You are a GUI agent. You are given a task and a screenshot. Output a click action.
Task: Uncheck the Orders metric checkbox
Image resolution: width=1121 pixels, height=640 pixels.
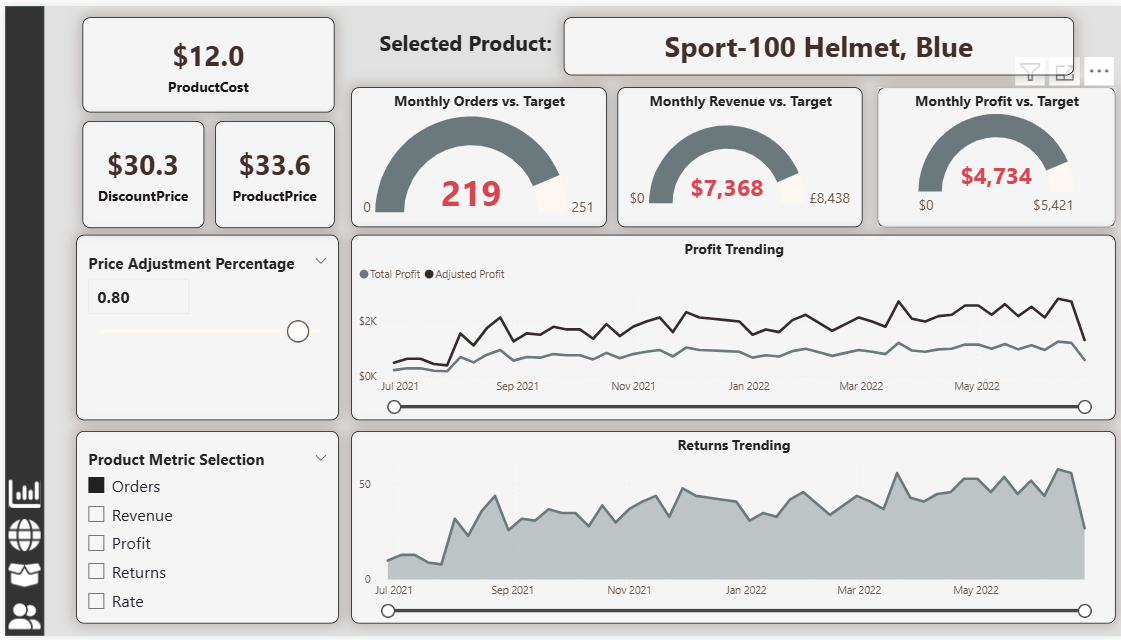pos(97,486)
